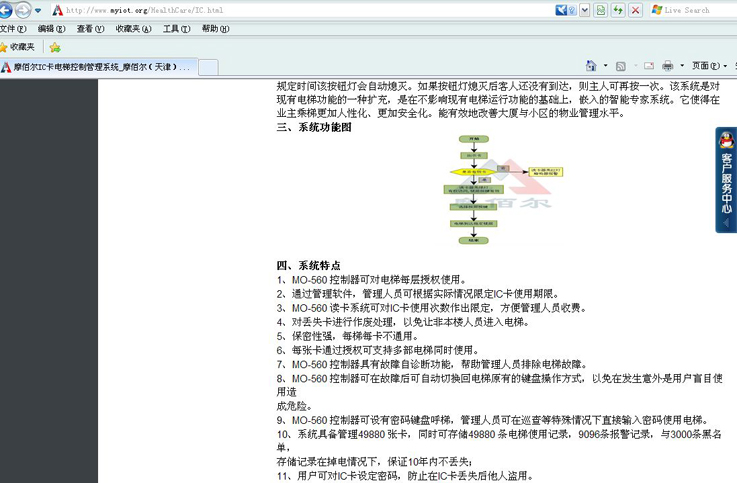
Task: Open the 查看(V) menu
Action: [90, 29]
